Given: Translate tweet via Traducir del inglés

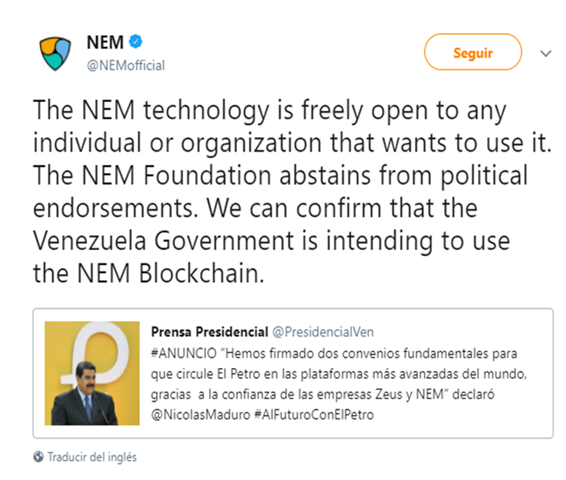Looking at the screenshot, I should pos(92,457).
